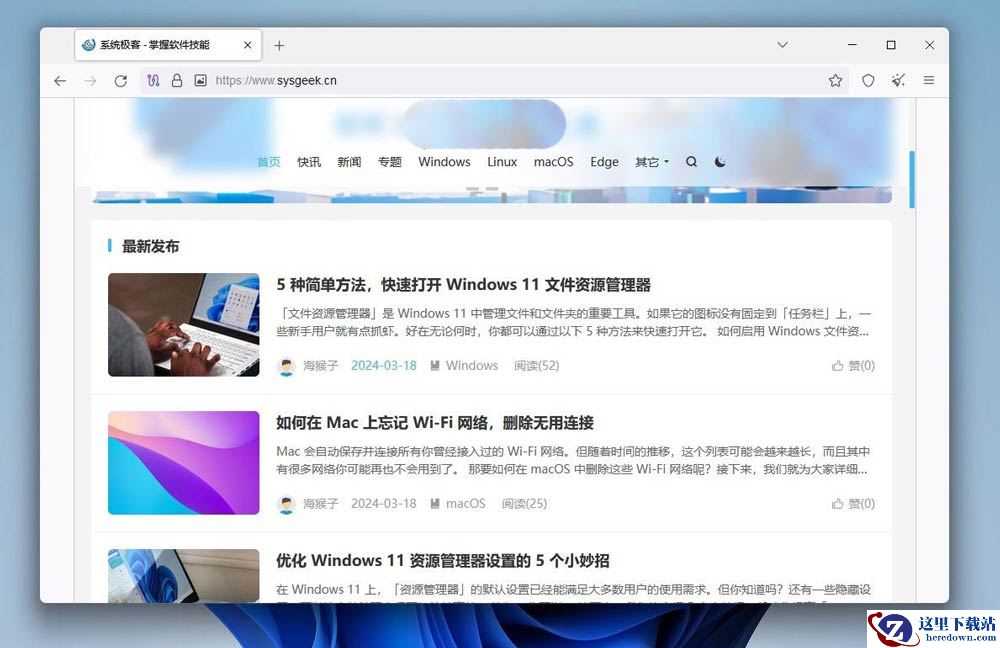The width and height of the screenshot is (1000, 648).
Task: Go to 首页 in site navigation
Action: pyautogui.click(x=268, y=162)
